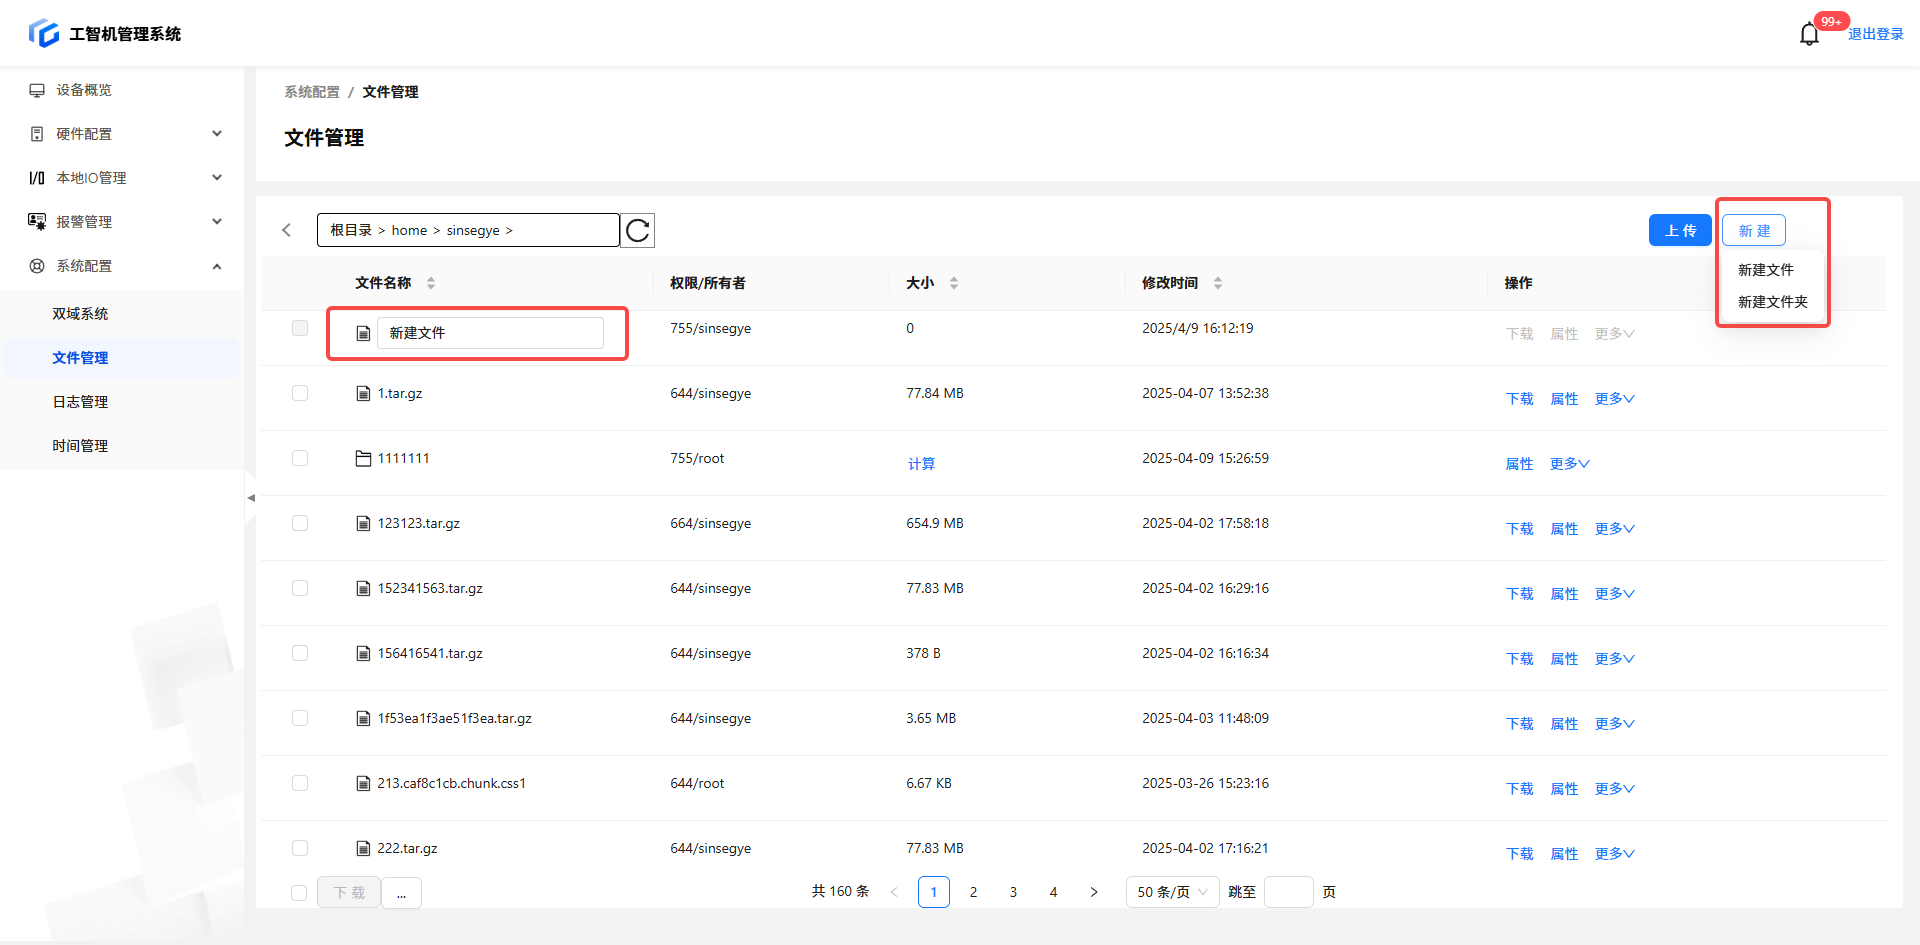Open the 1111111 folder icon
Viewport: 1920px width, 945px height.
(x=363, y=459)
